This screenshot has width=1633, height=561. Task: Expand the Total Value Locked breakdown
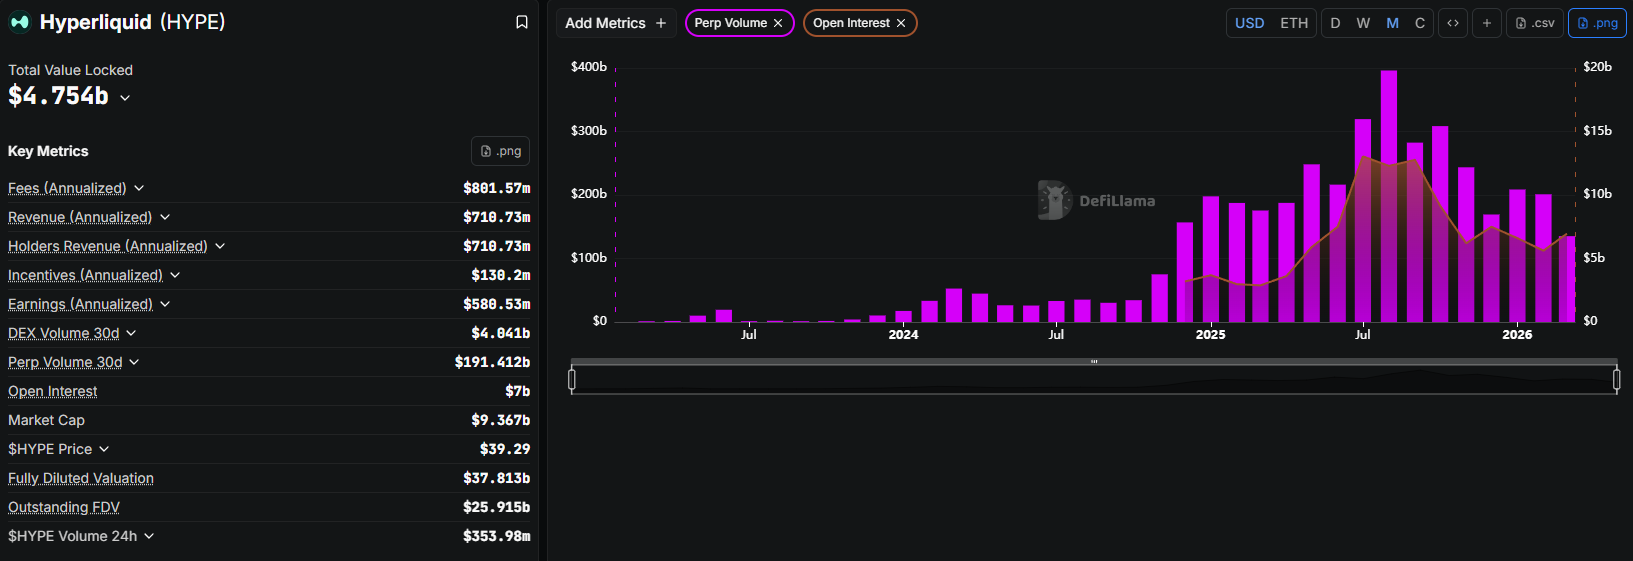pos(125,98)
